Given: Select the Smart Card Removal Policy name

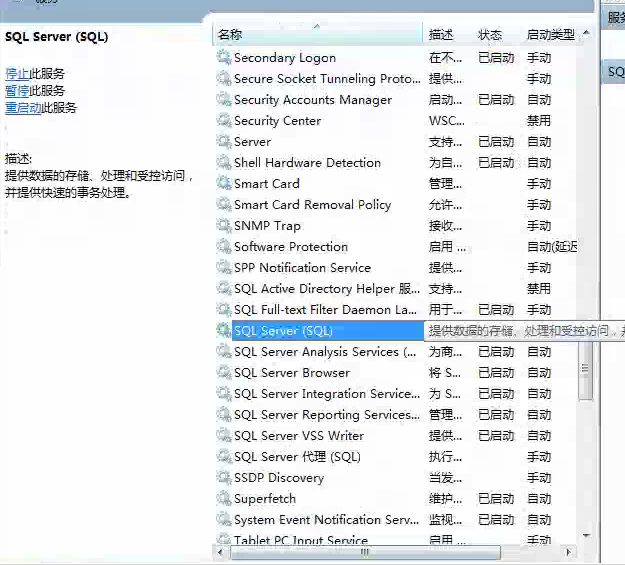Looking at the screenshot, I should [x=312, y=205].
